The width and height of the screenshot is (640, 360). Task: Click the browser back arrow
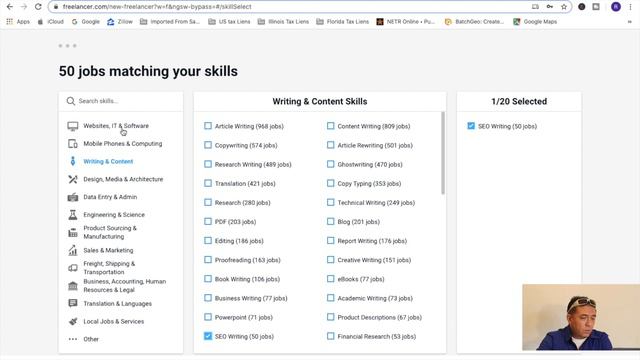tap(10, 7)
